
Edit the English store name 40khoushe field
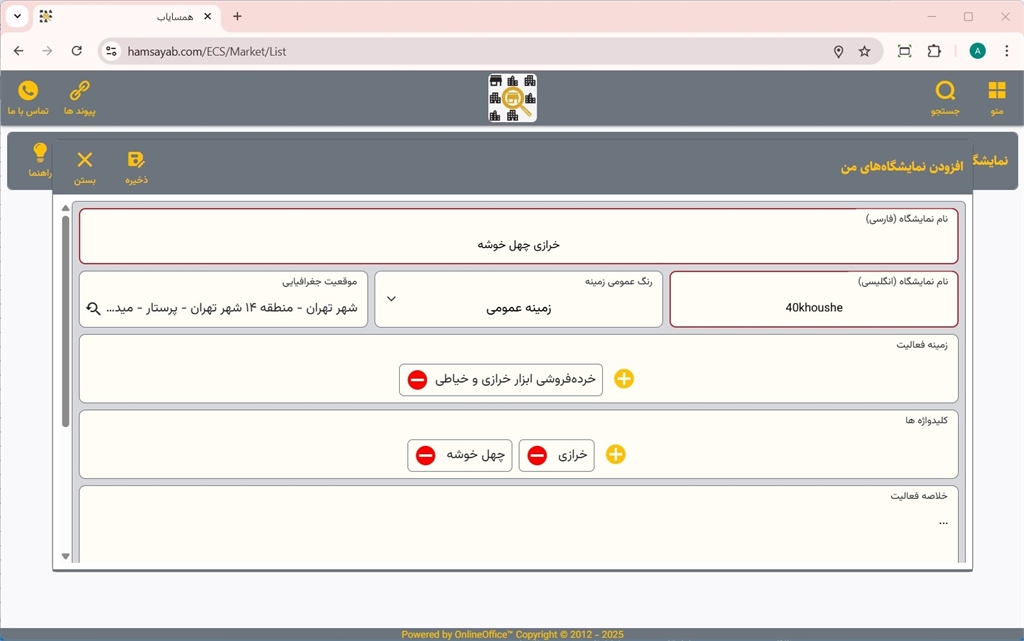(x=813, y=308)
